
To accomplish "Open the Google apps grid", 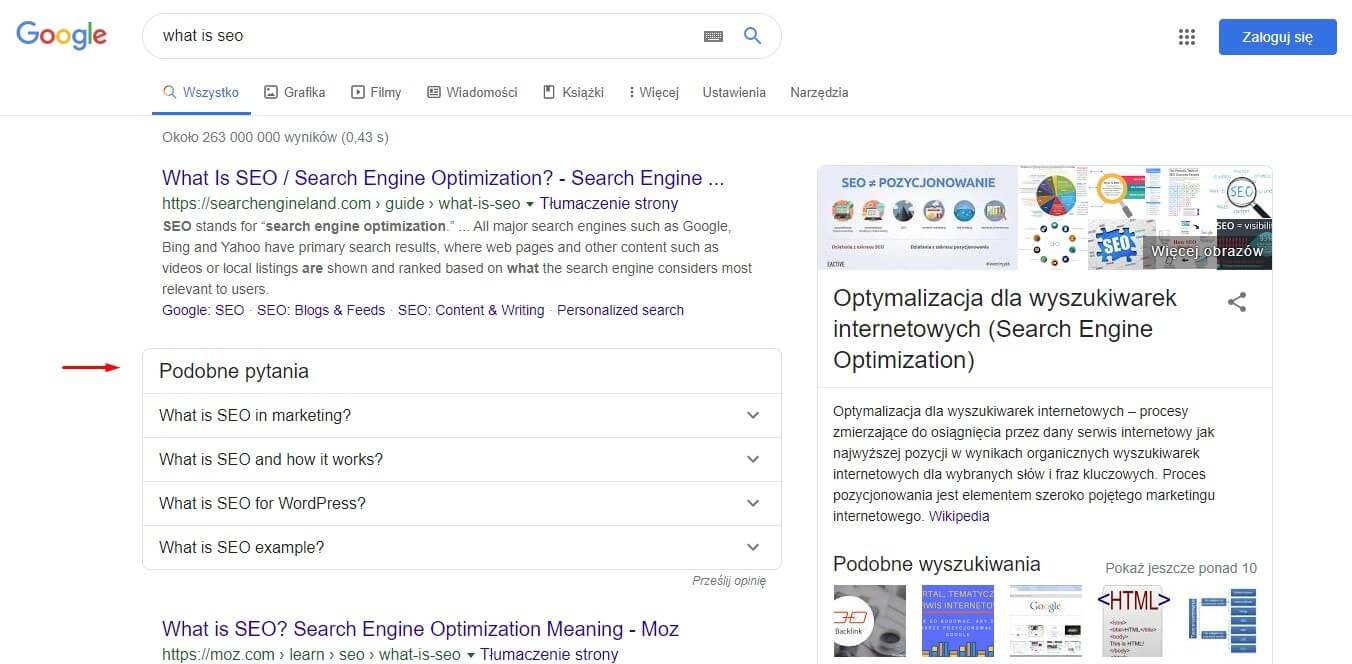I will pyautogui.click(x=1187, y=37).
